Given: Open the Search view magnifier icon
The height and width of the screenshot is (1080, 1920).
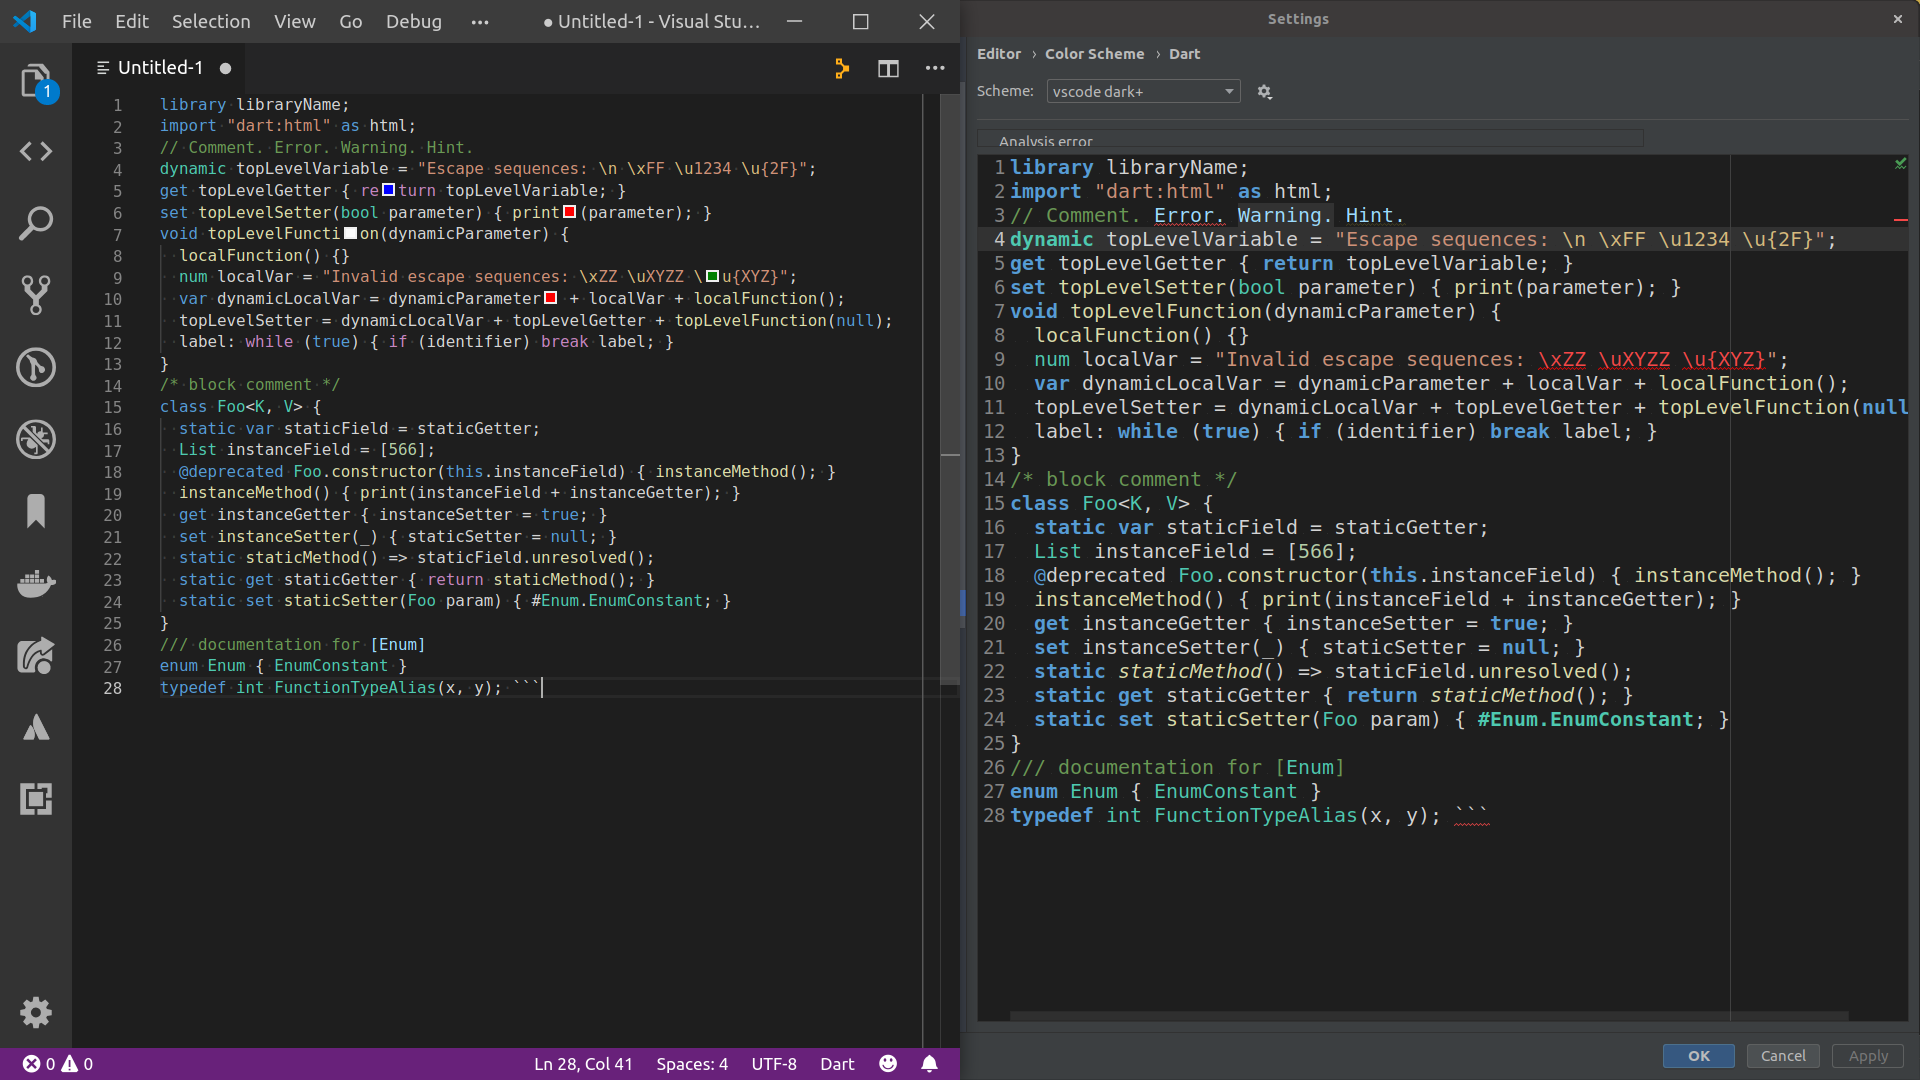Looking at the screenshot, I should [36, 223].
